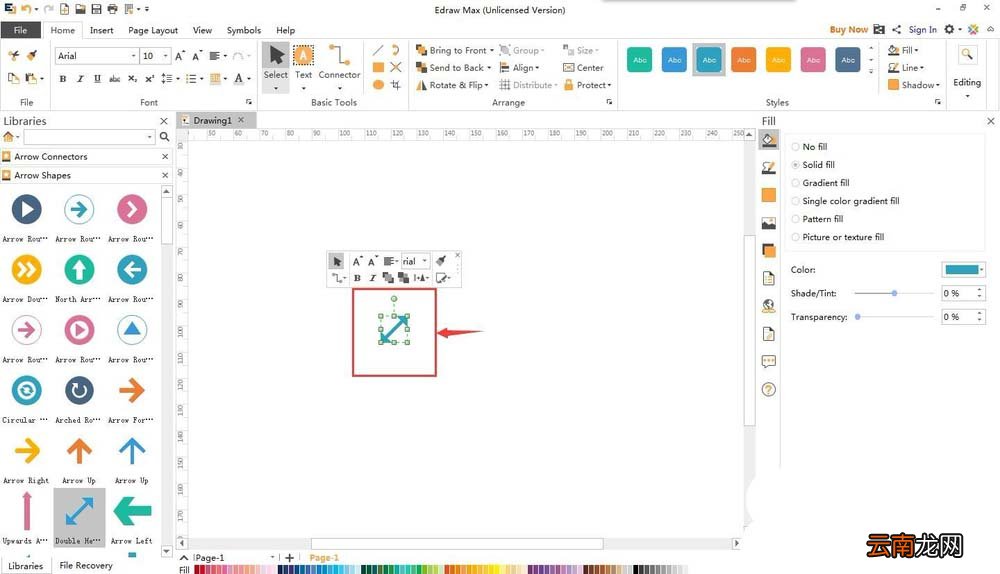Increase the Shade/Tint percentage stepper
The image size is (1000, 574).
tap(980, 290)
